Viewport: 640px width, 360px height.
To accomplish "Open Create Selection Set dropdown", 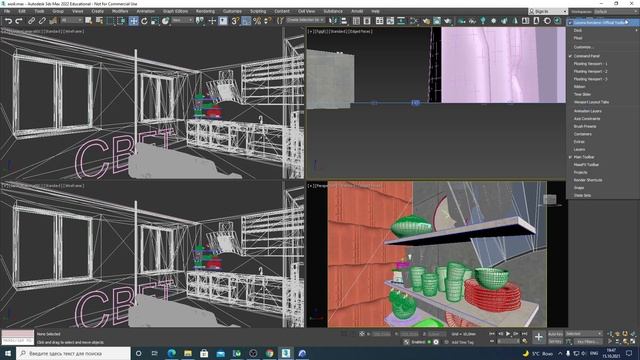I will pyautogui.click(x=305, y=20).
